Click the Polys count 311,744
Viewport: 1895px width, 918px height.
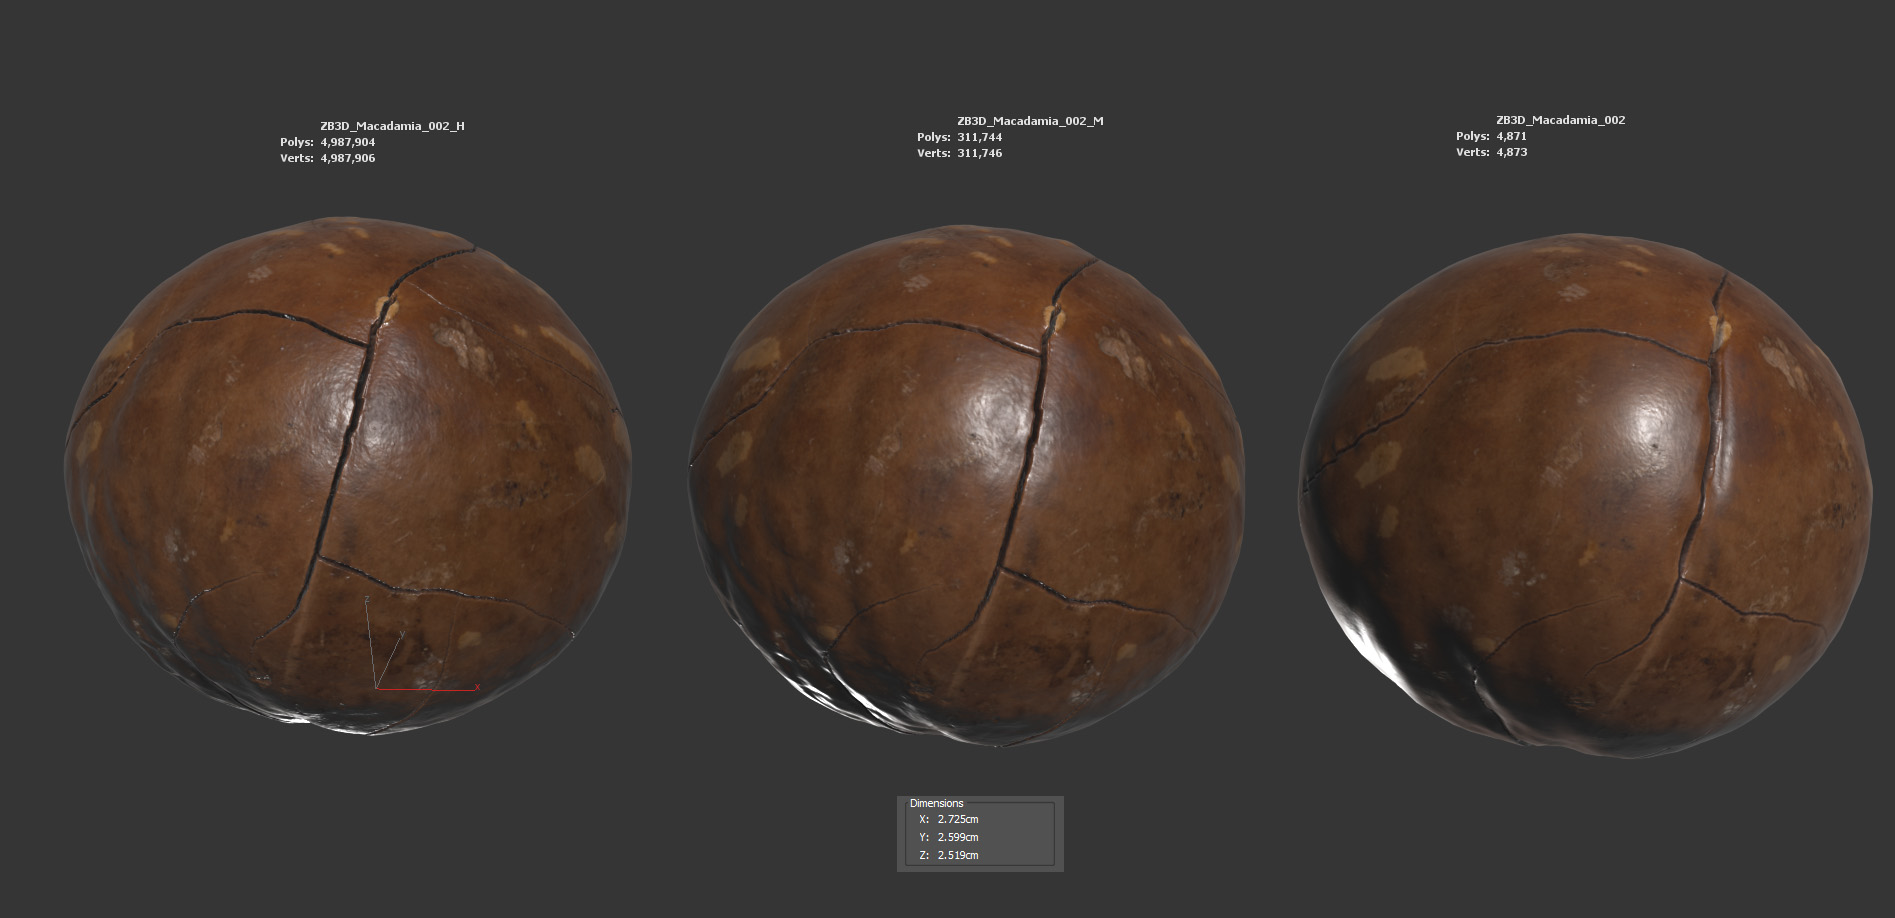979,137
